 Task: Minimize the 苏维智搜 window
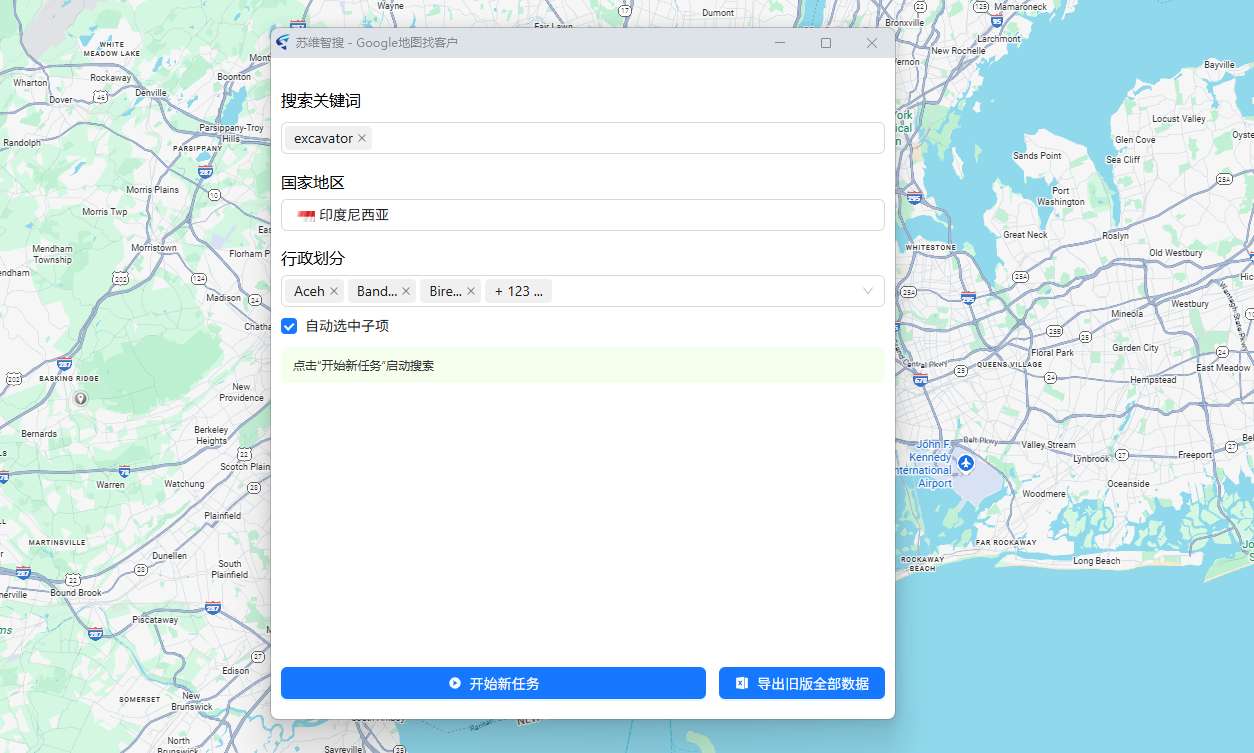click(780, 43)
